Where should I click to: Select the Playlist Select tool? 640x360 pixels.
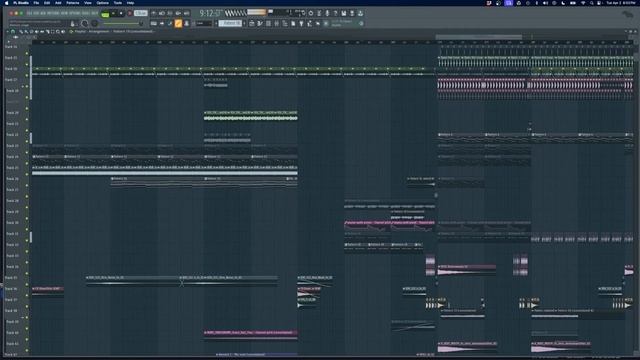[x=53, y=32]
